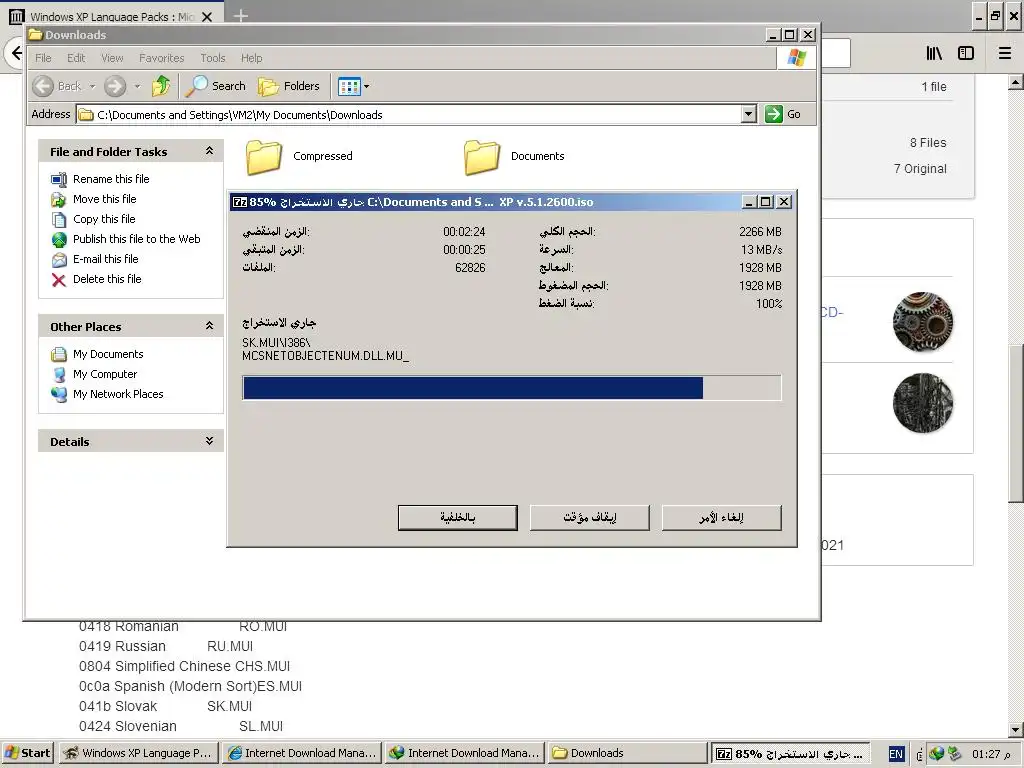This screenshot has width=1024, height=768.
Task: Open My Network Places link
Action: (118, 394)
